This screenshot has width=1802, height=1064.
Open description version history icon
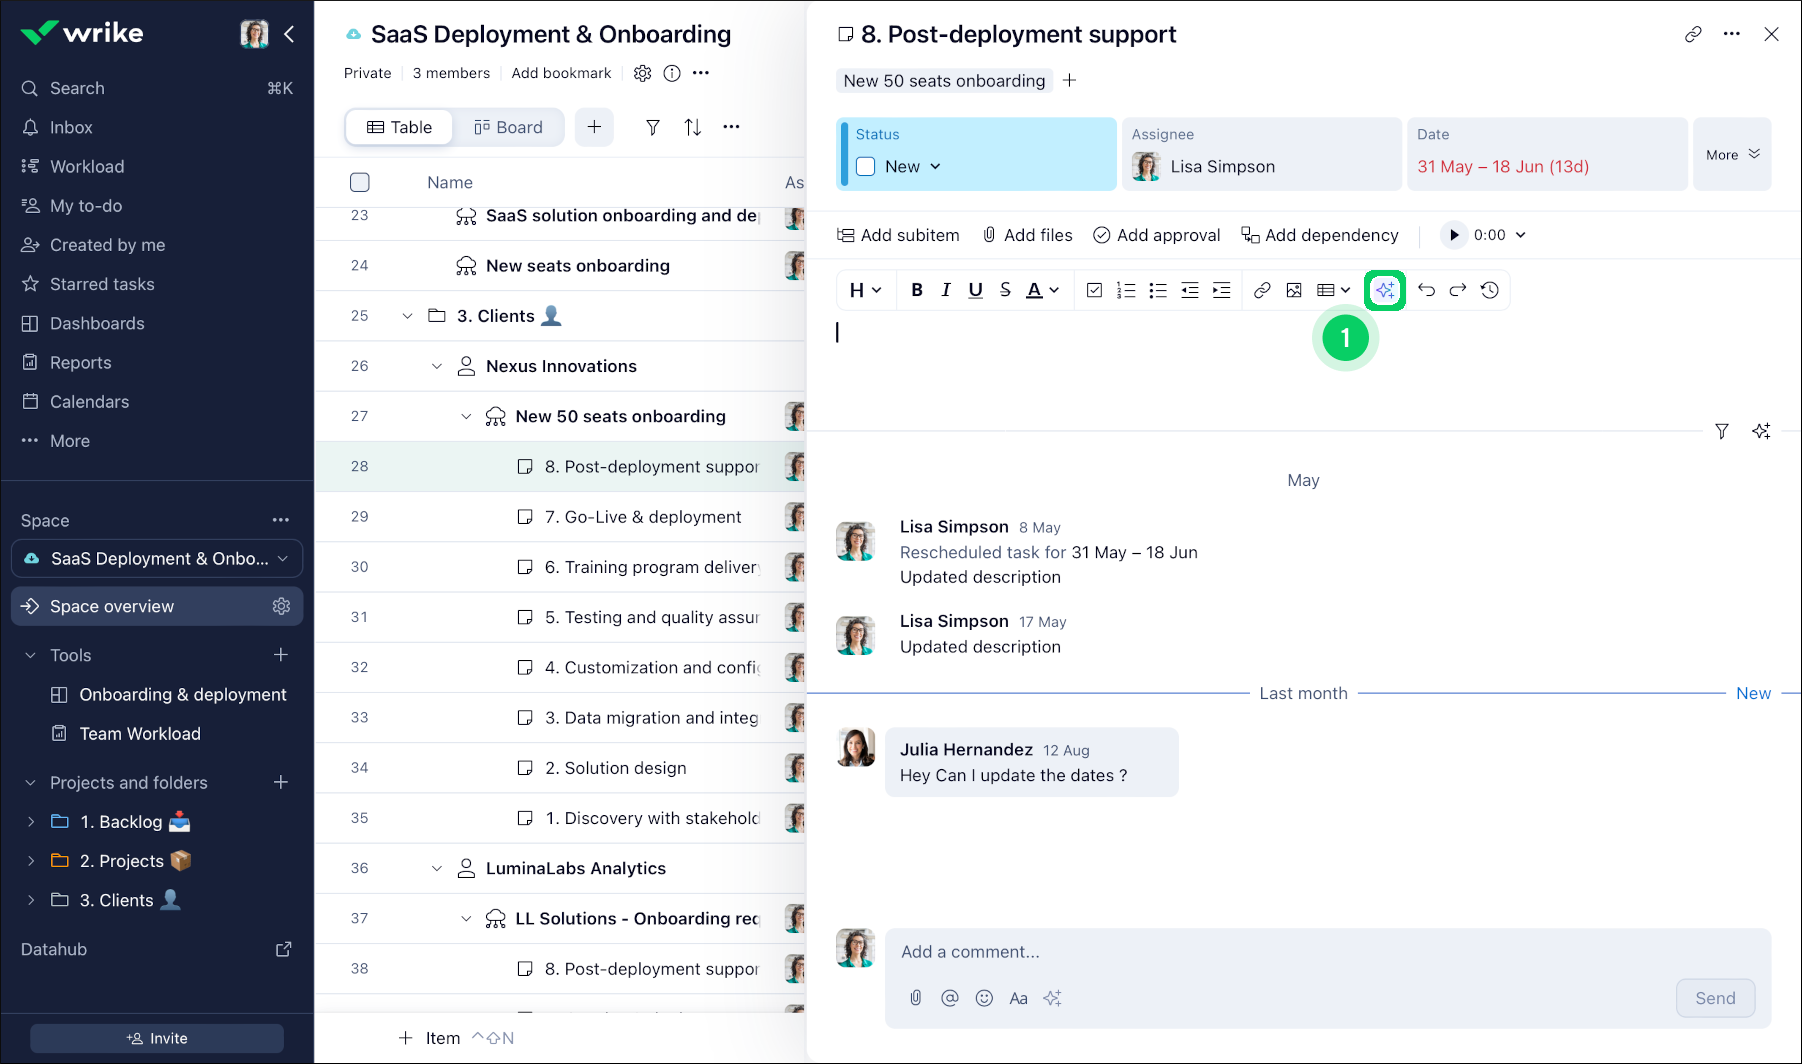(x=1490, y=290)
